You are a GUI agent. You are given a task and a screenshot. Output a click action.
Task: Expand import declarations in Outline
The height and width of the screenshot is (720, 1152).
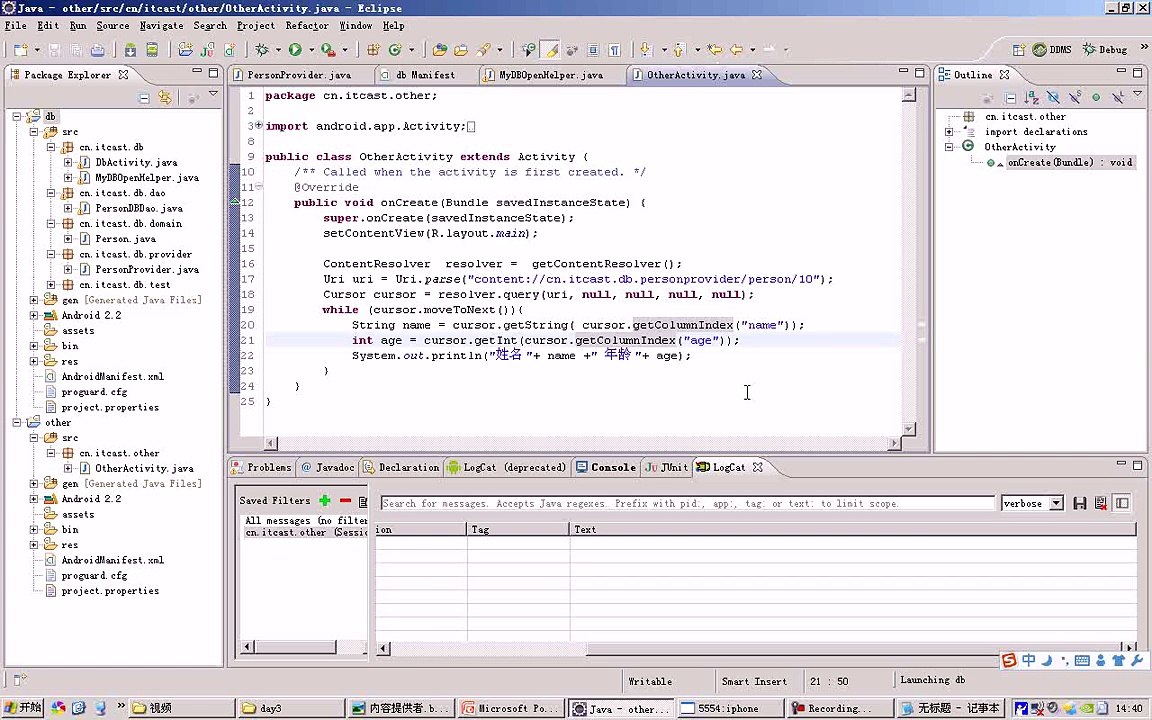click(949, 132)
